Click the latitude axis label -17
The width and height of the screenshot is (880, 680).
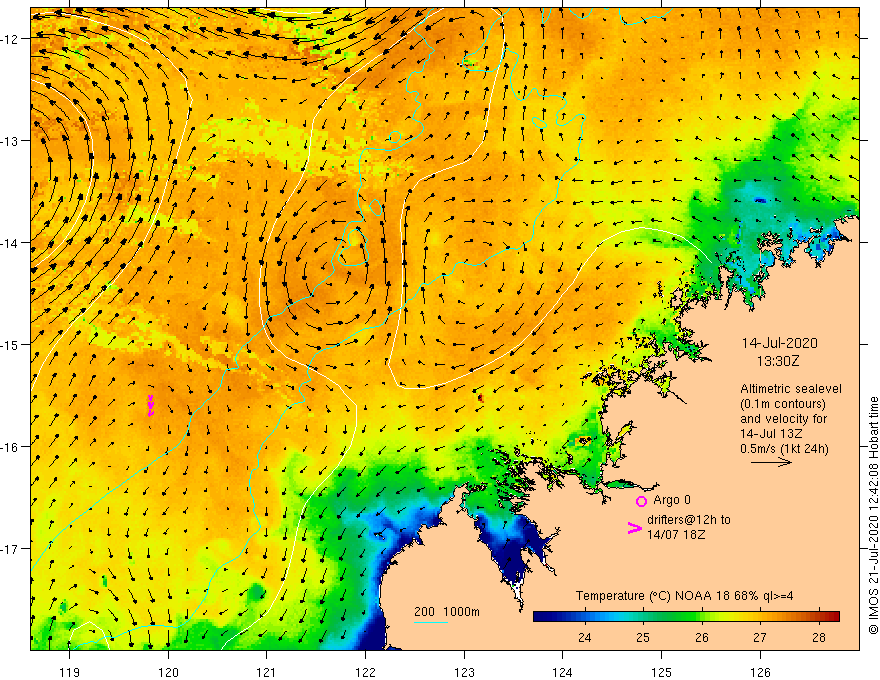pos(10,548)
